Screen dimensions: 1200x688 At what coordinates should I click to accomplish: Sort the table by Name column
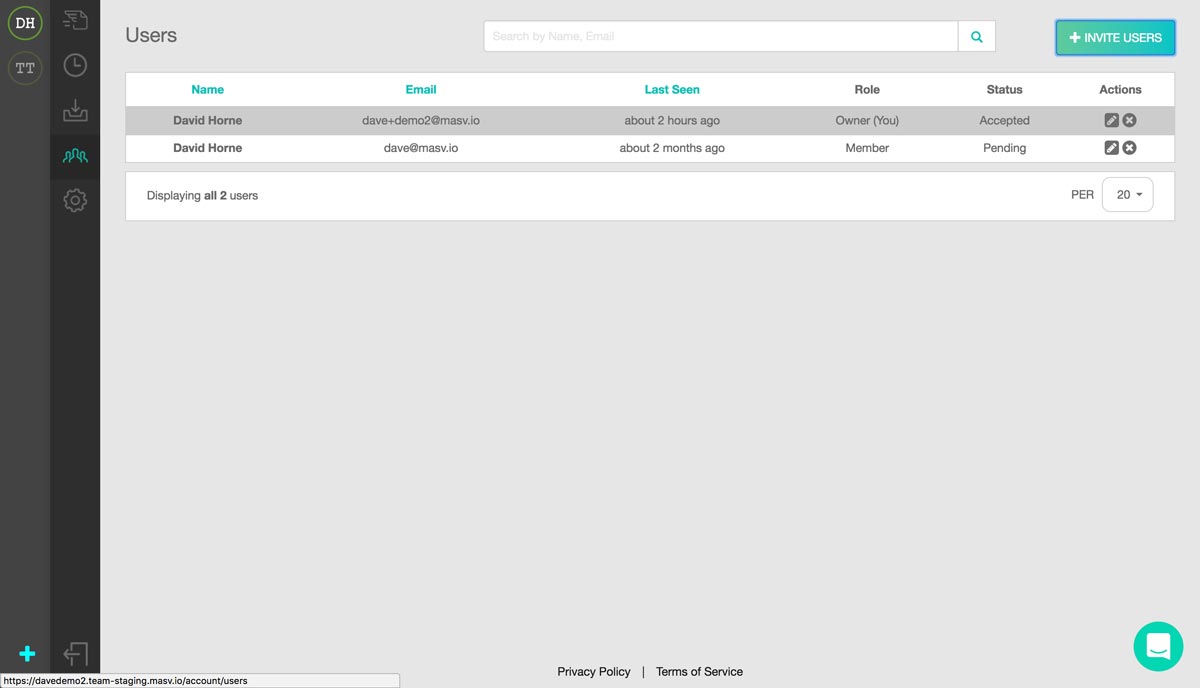pyautogui.click(x=208, y=90)
